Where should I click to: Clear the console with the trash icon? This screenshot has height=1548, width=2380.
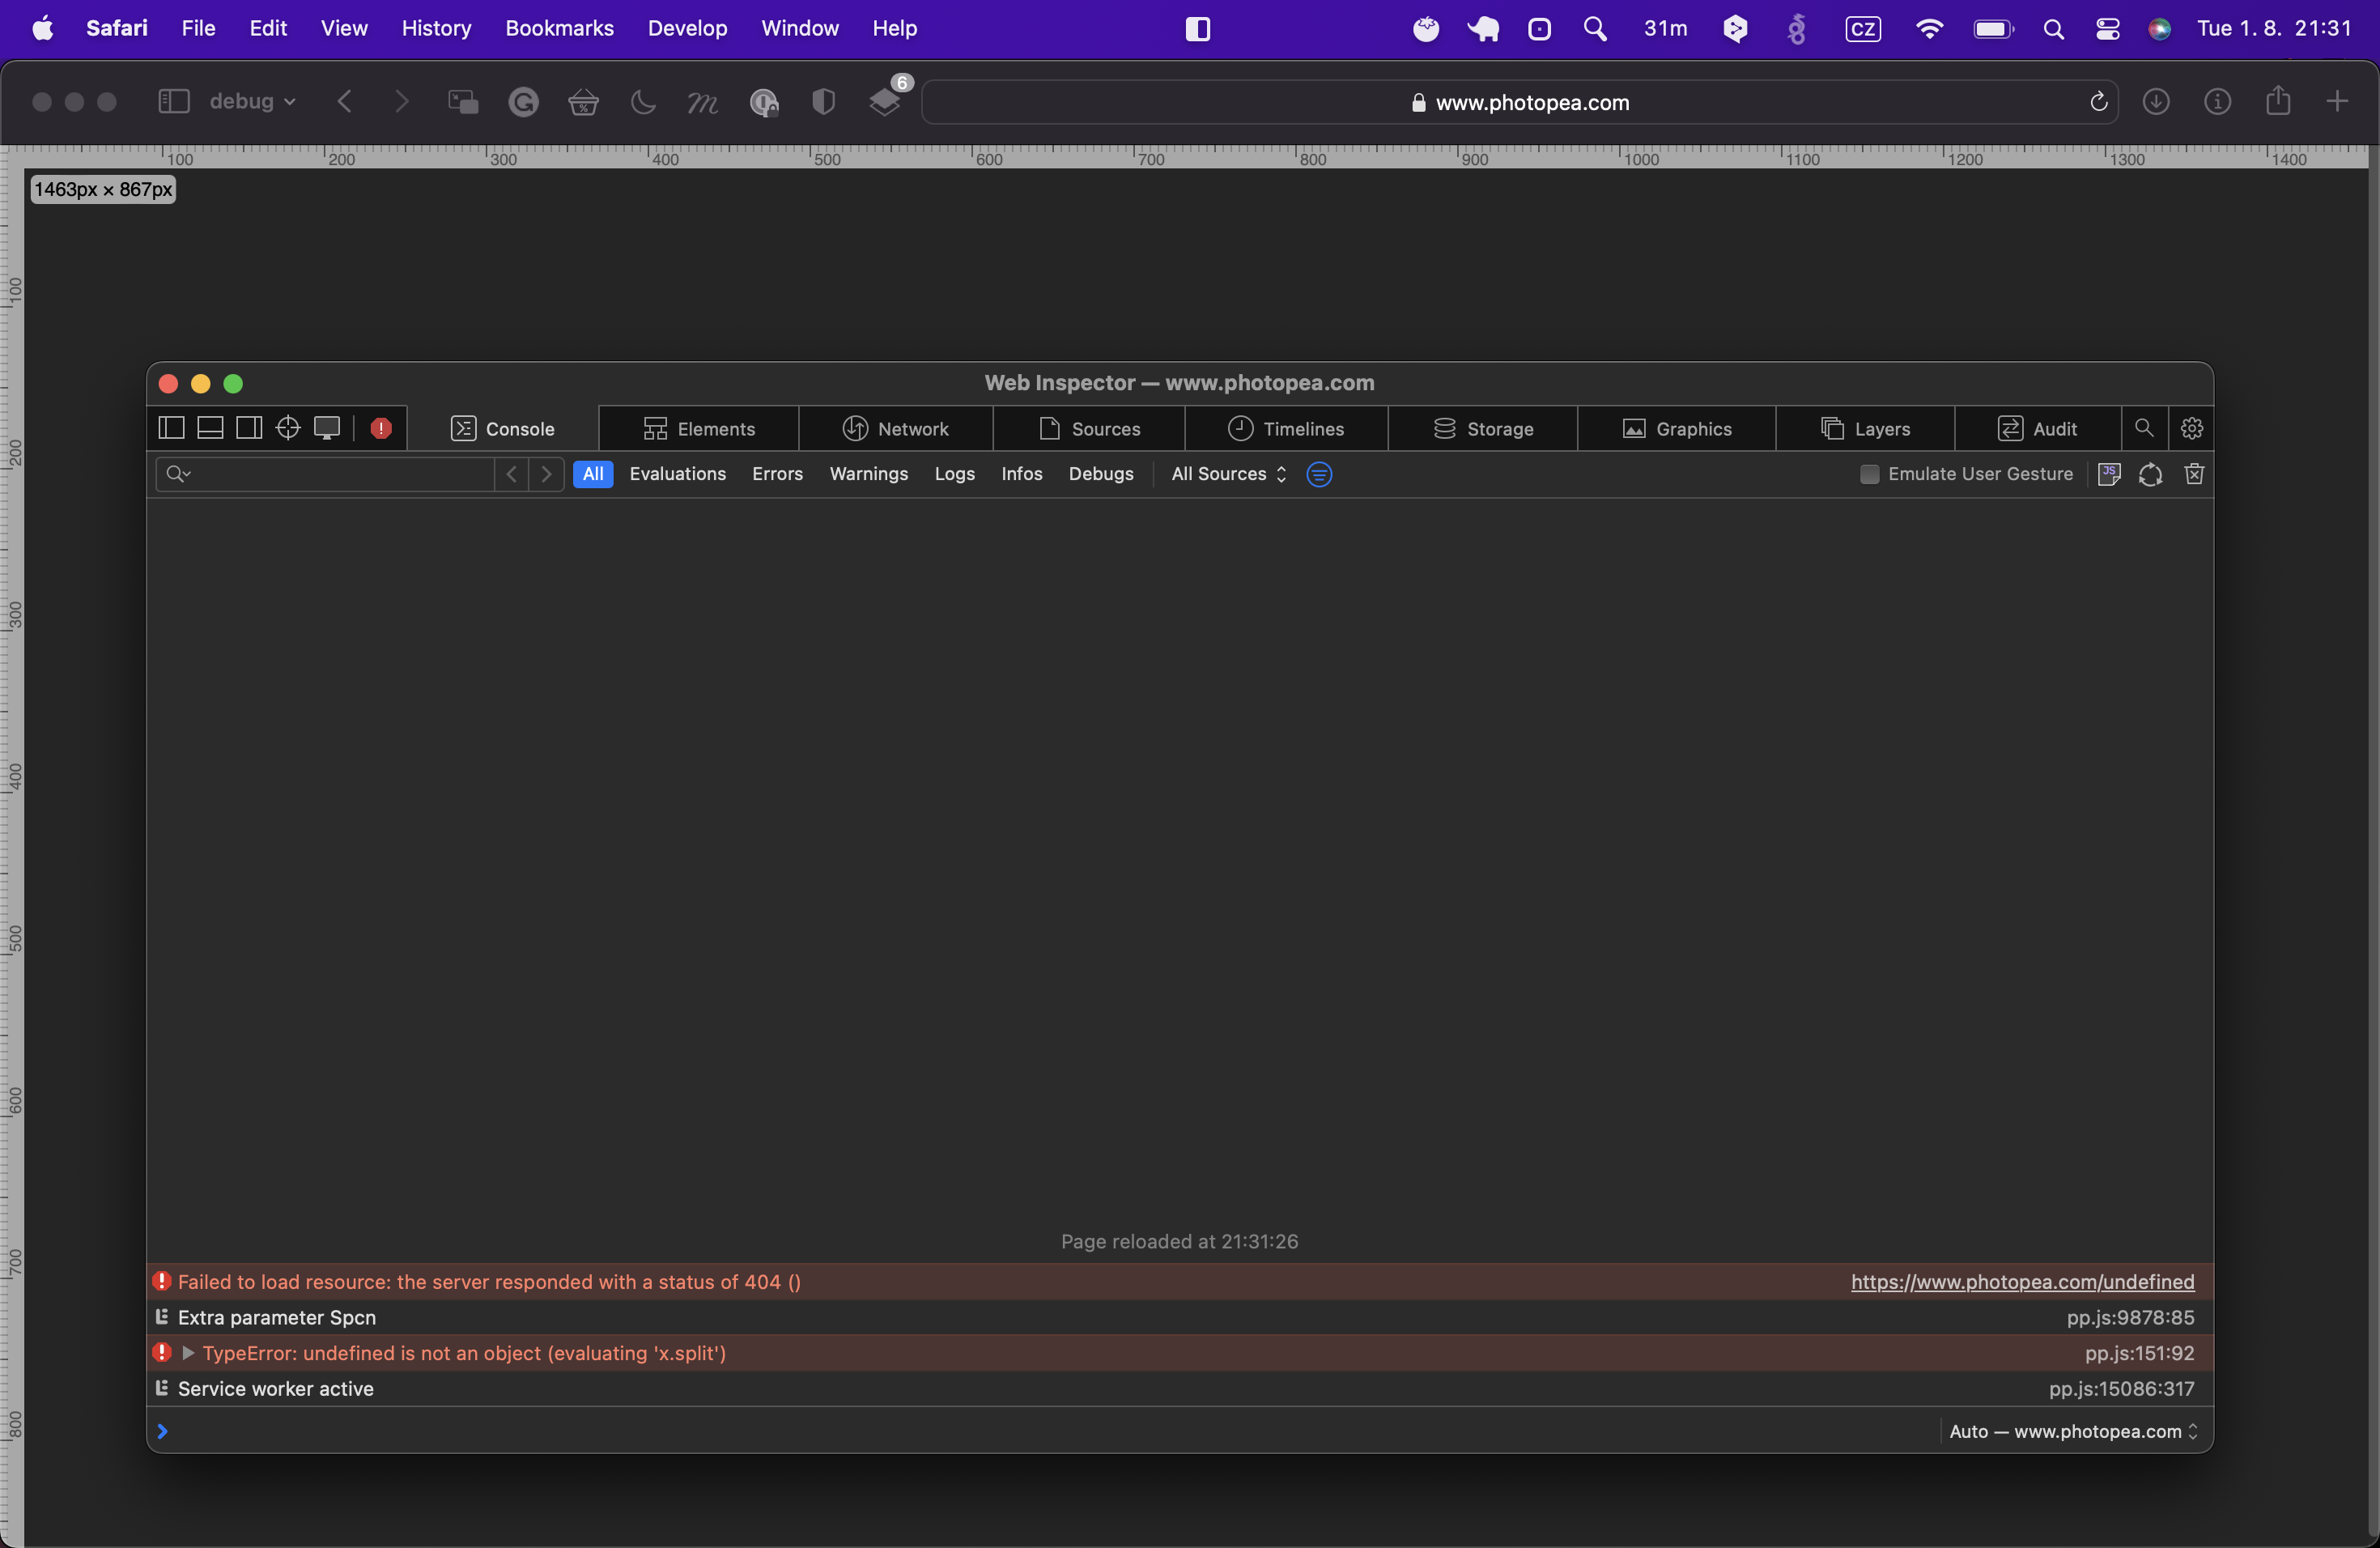click(x=2194, y=474)
